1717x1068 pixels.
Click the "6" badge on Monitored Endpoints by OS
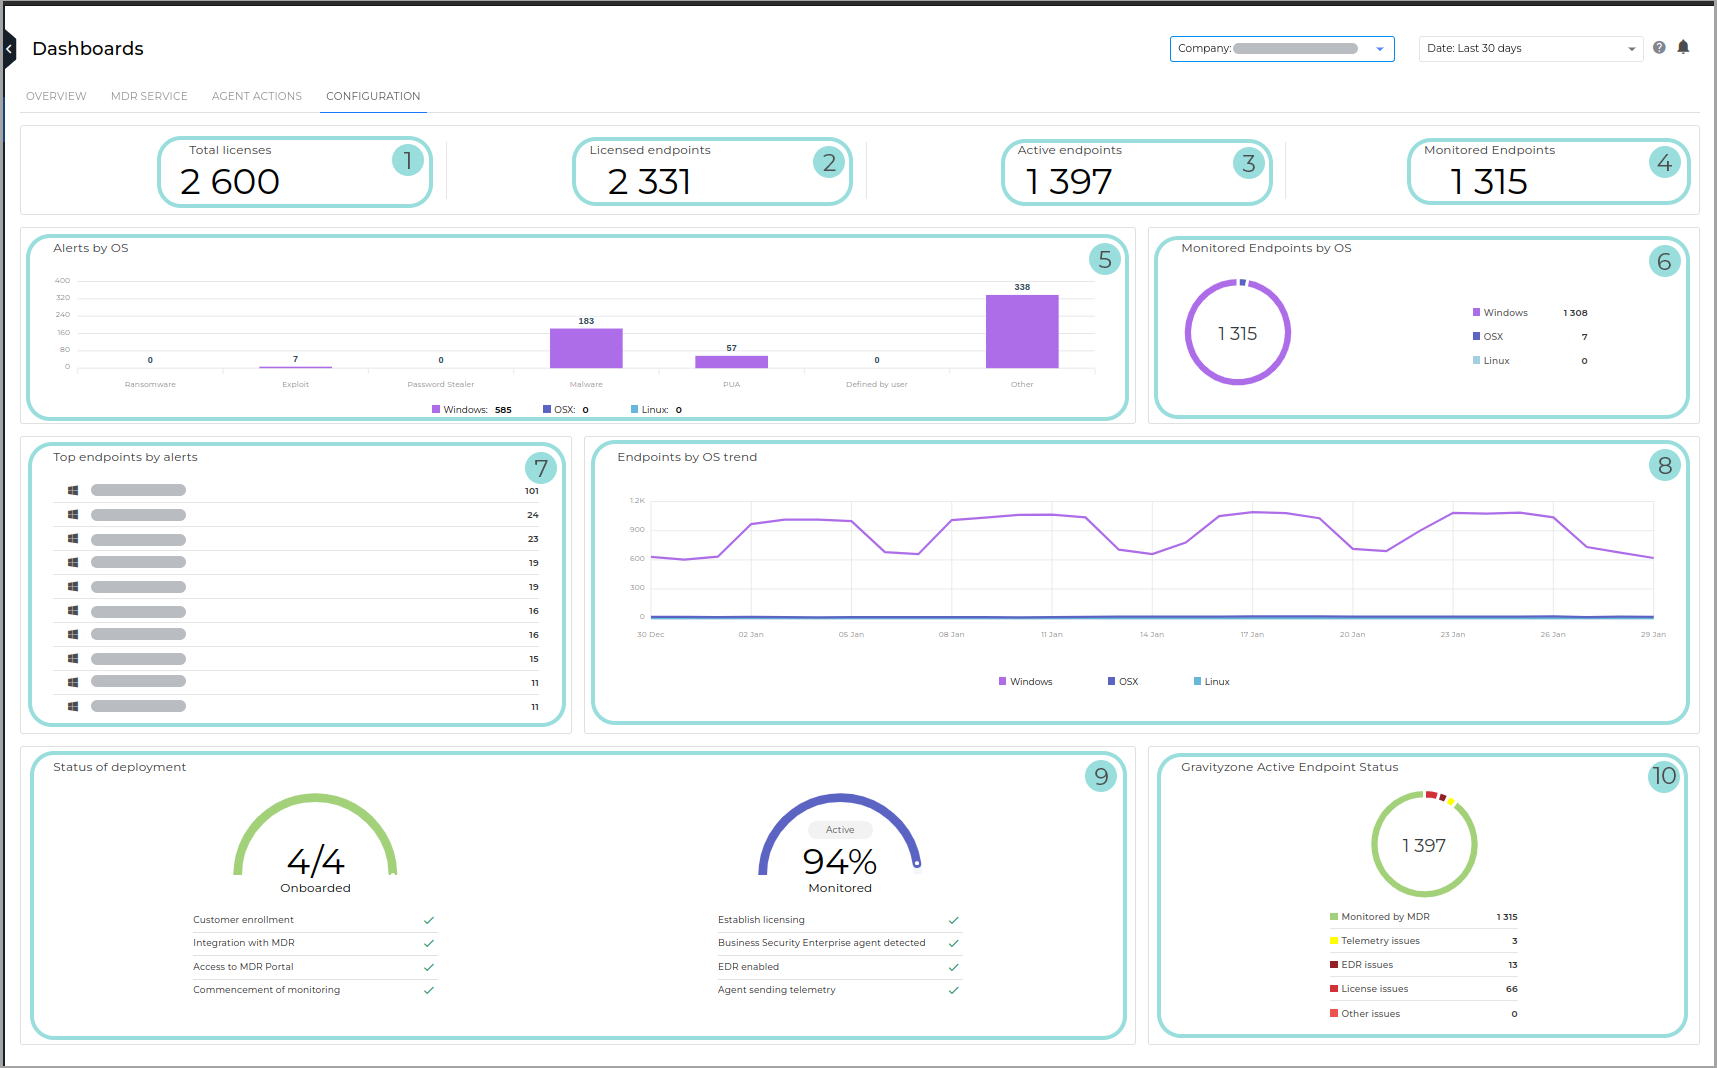1664,261
